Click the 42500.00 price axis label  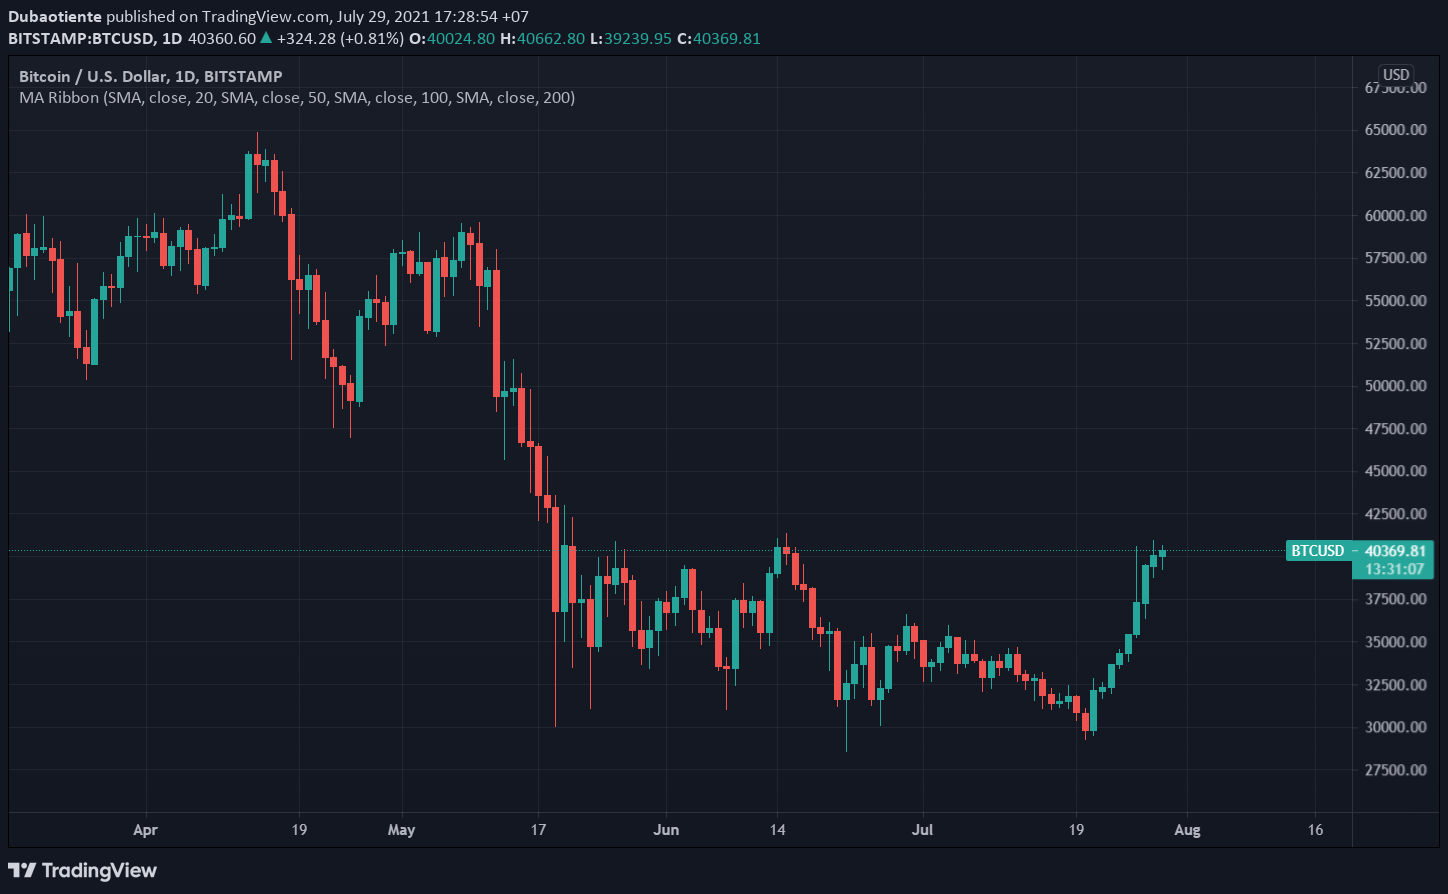(1396, 514)
